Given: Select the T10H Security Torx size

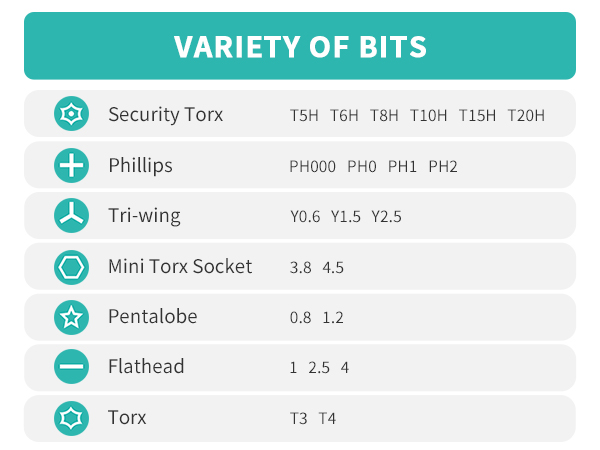Looking at the screenshot, I should pyautogui.click(x=428, y=116).
